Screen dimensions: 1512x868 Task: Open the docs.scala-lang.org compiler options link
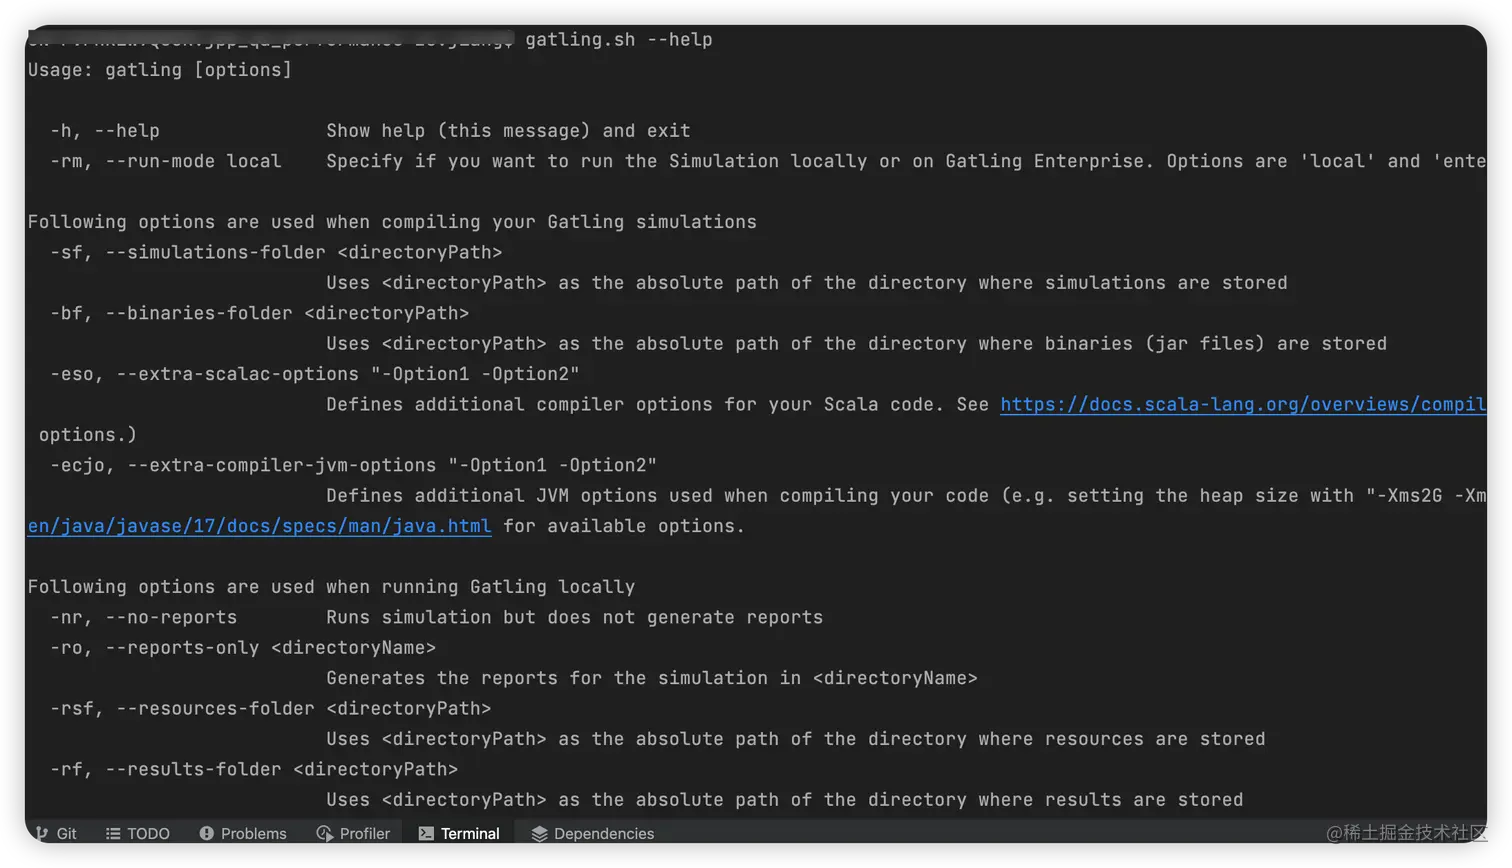(x=1242, y=404)
